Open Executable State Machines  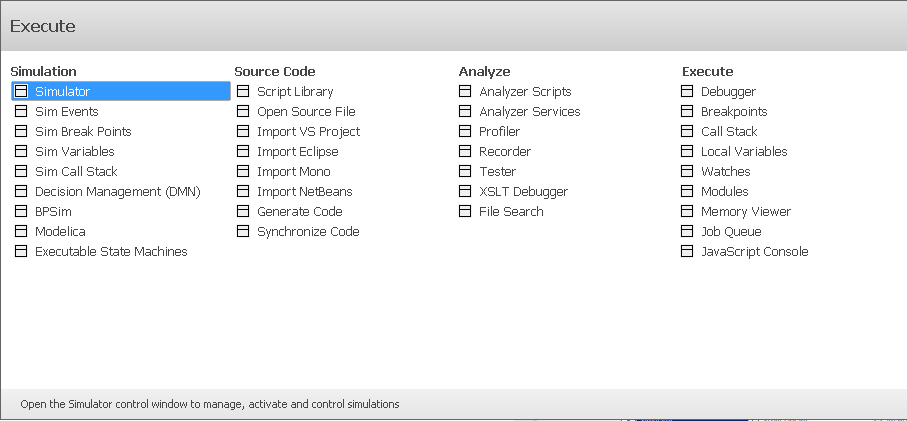pyautogui.click(x=111, y=252)
